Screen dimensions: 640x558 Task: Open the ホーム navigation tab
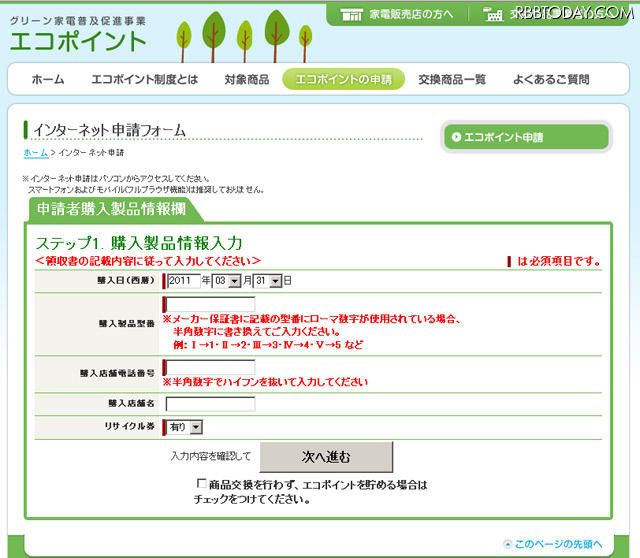tap(48, 79)
